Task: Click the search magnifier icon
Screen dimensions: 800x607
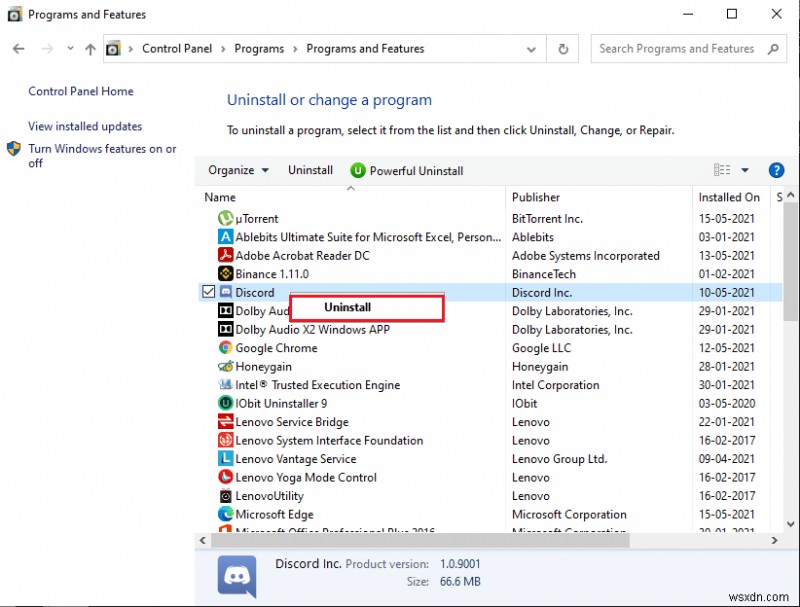Action: click(773, 49)
